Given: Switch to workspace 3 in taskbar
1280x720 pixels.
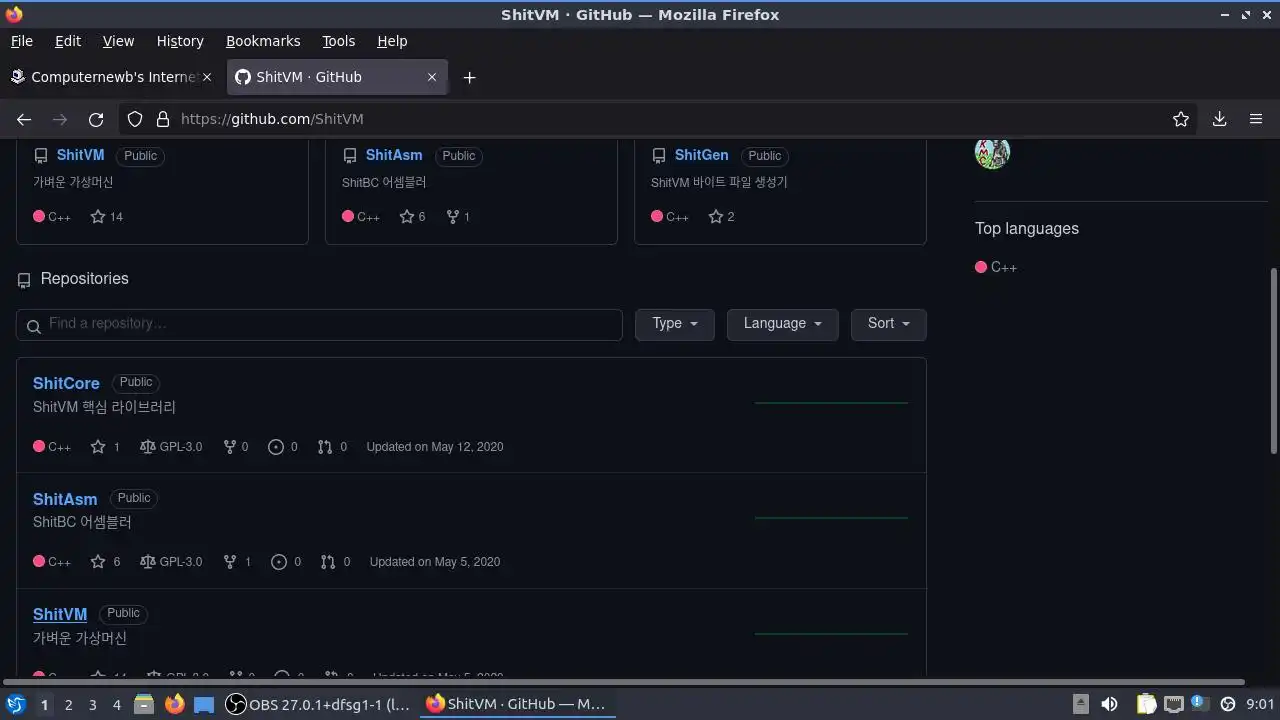Looking at the screenshot, I should coord(92,705).
